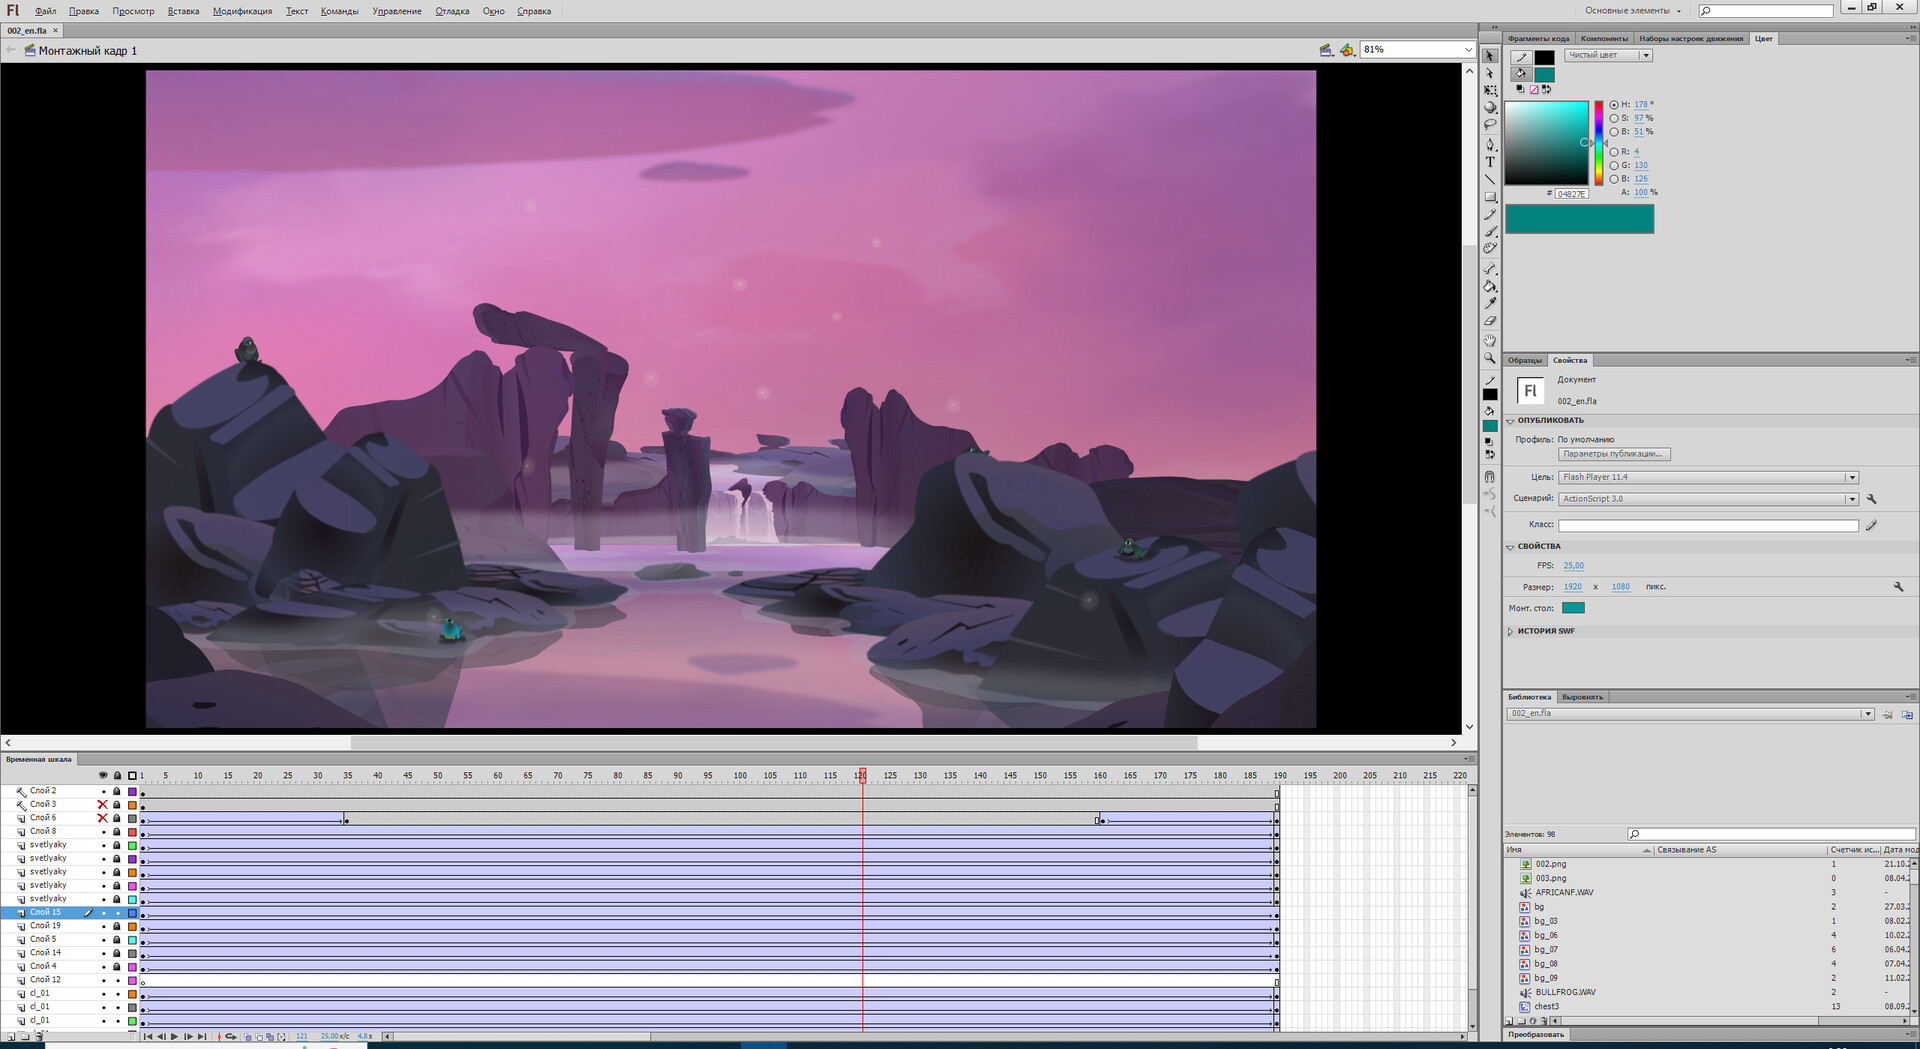Select the Deco tool

click(x=1490, y=248)
